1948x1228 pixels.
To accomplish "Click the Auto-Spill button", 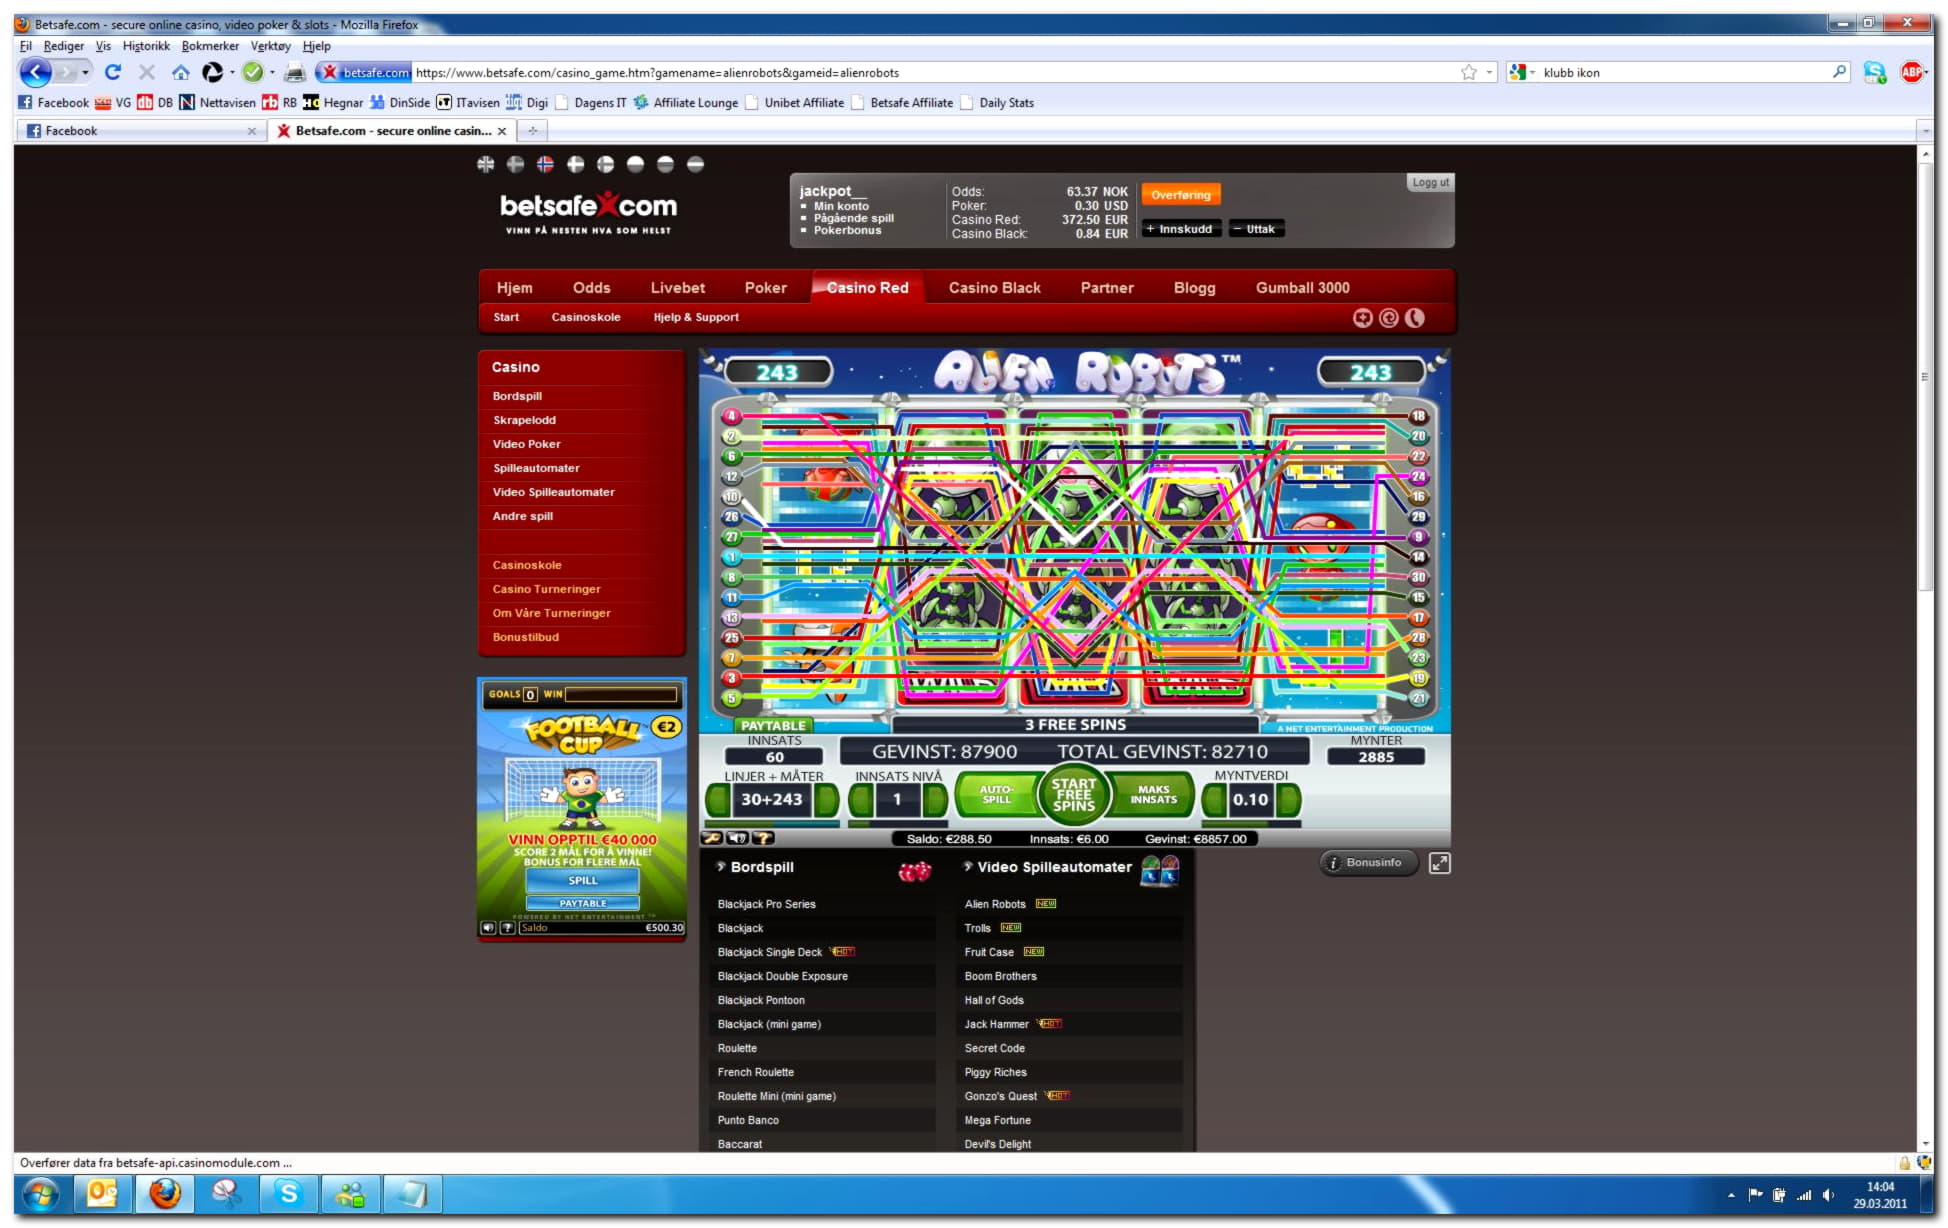I will [x=995, y=795].
